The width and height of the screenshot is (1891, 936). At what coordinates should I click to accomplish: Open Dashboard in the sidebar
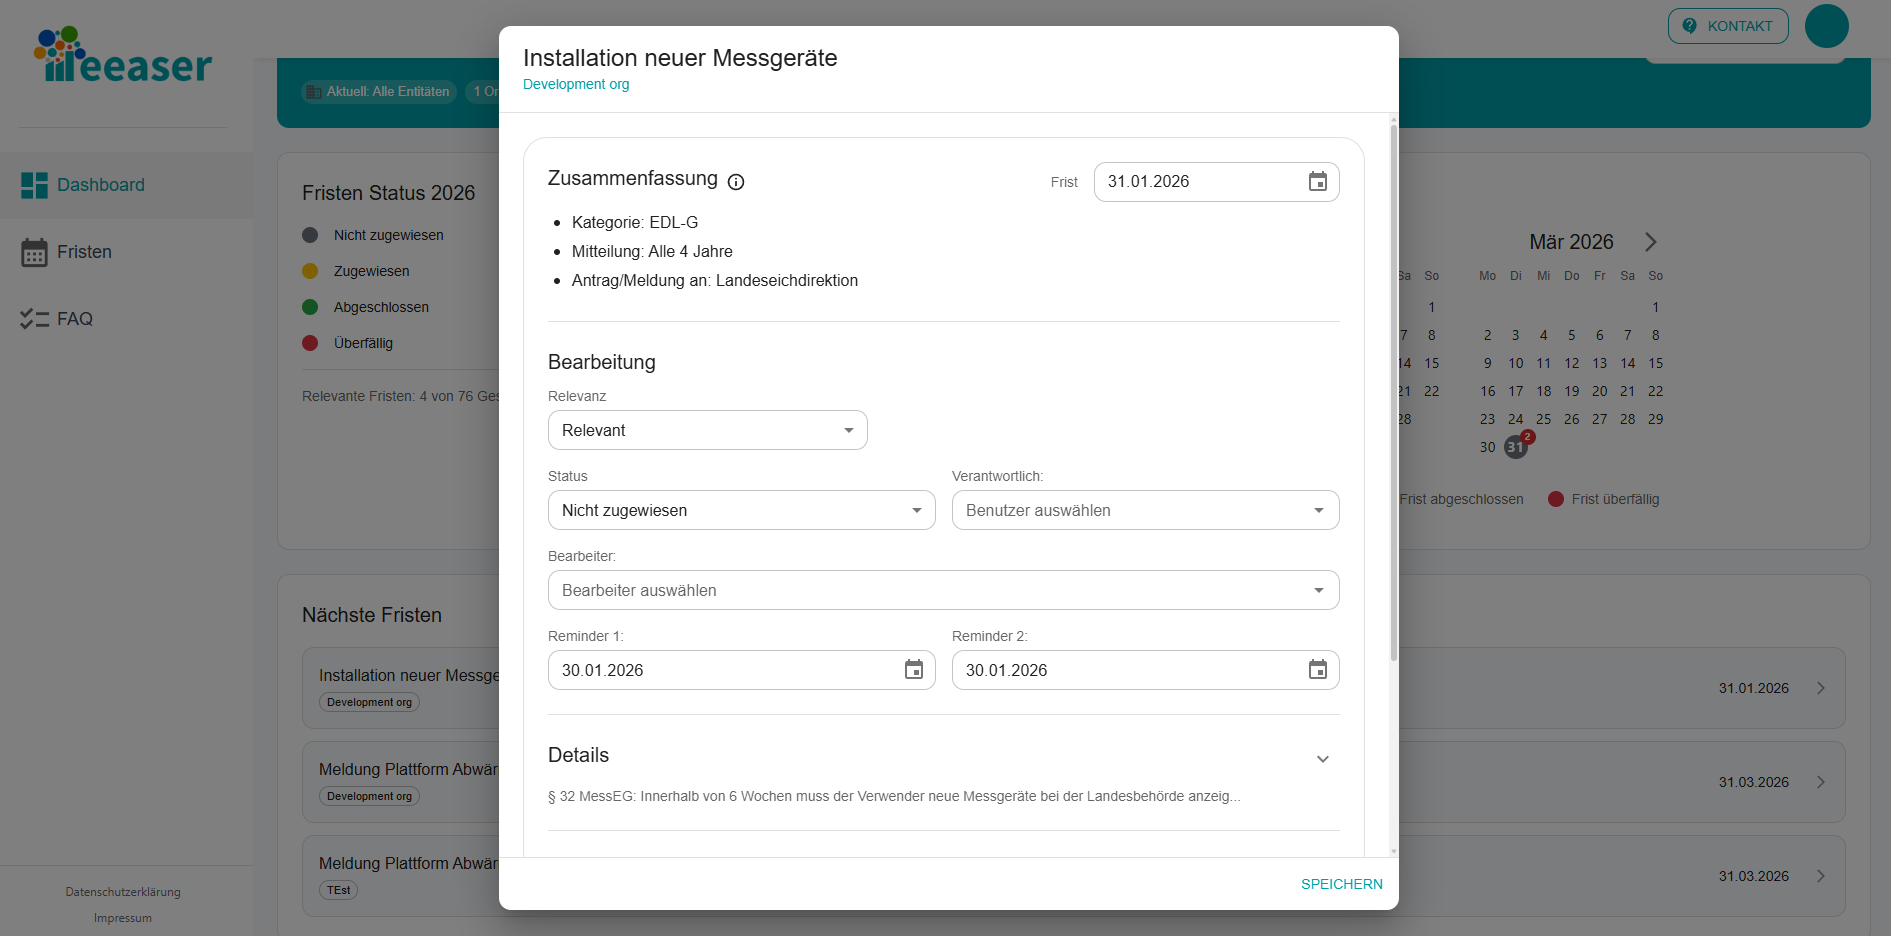click(x=100, y=185)
